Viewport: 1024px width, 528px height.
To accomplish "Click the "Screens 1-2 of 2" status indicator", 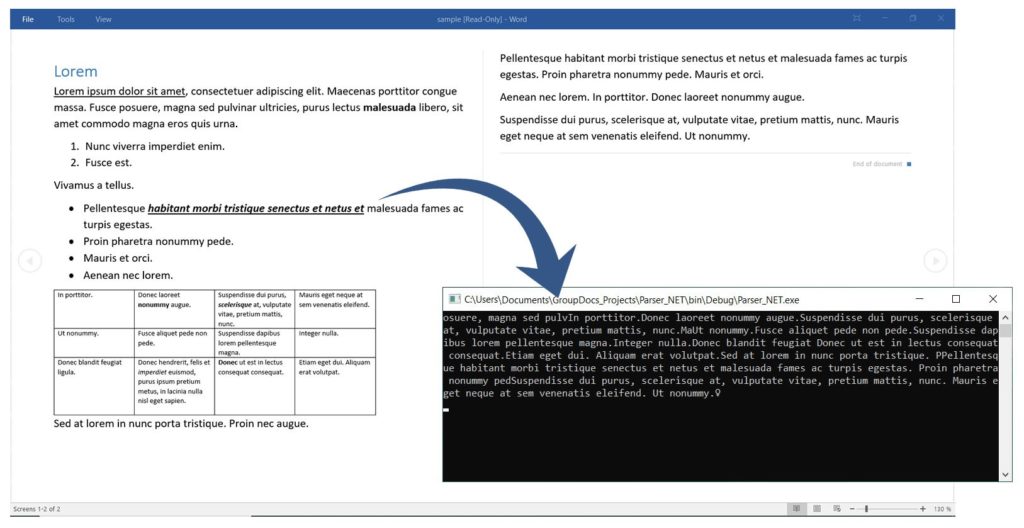I will (x=36, y=509).
